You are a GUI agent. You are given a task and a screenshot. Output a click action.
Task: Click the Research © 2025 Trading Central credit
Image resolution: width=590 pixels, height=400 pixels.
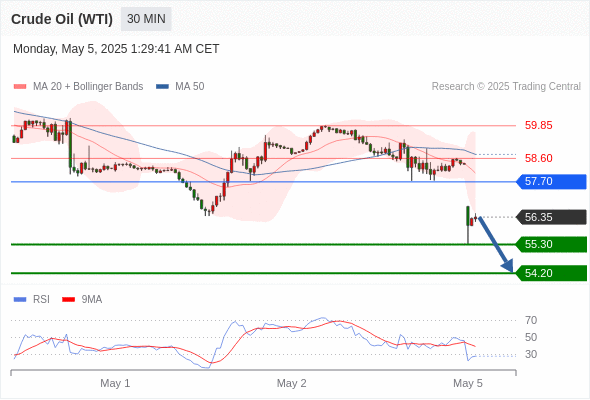pos(506,87)
